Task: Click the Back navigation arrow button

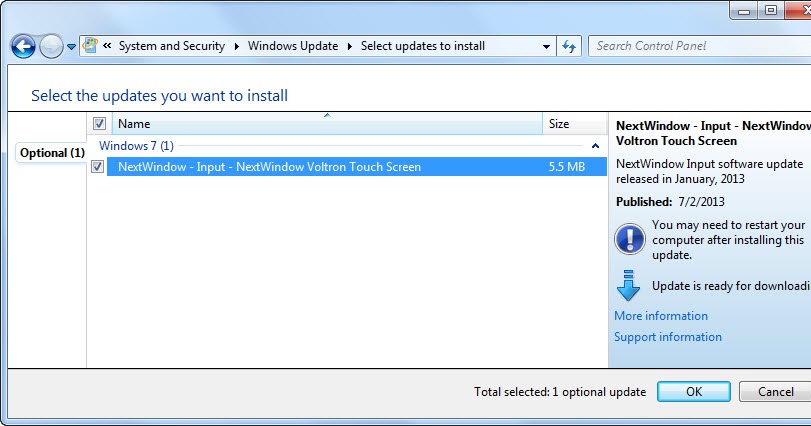Action: 23,47
